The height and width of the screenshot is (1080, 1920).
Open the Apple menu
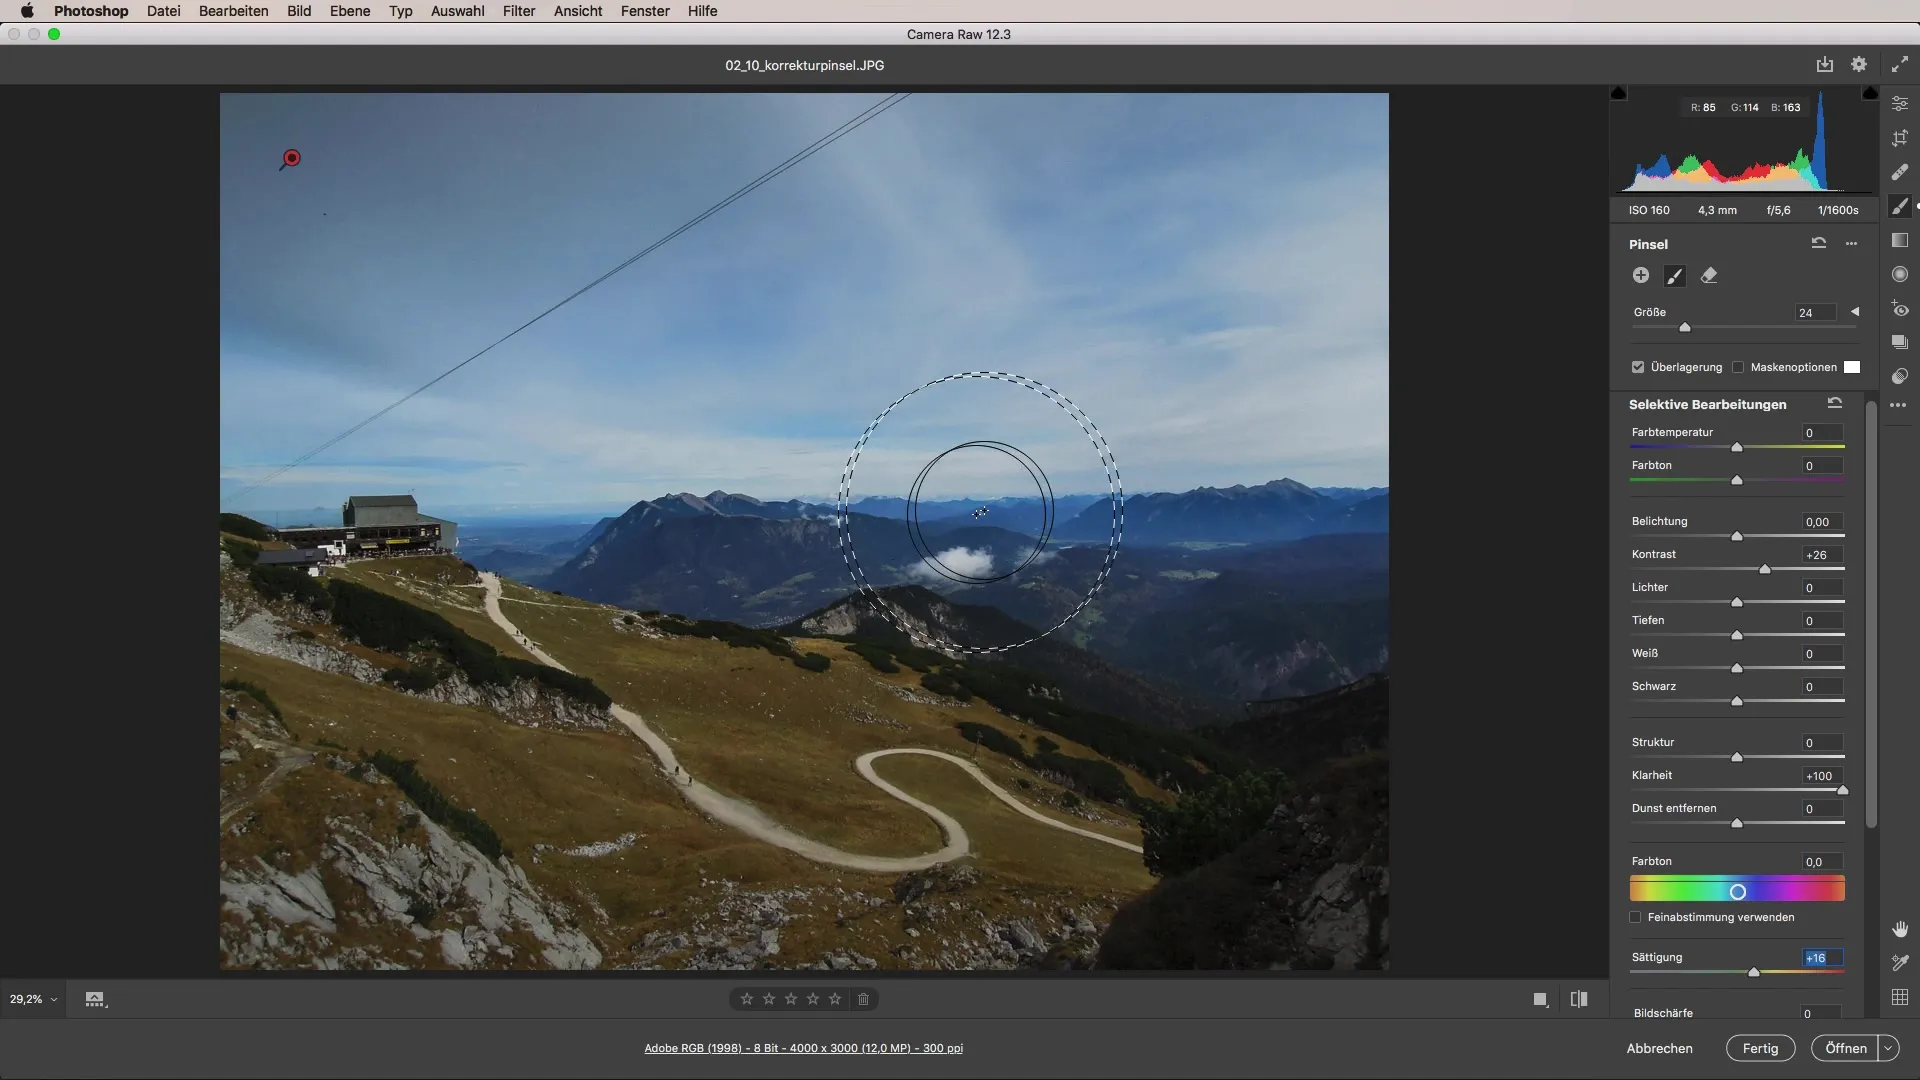coord(27,11)
